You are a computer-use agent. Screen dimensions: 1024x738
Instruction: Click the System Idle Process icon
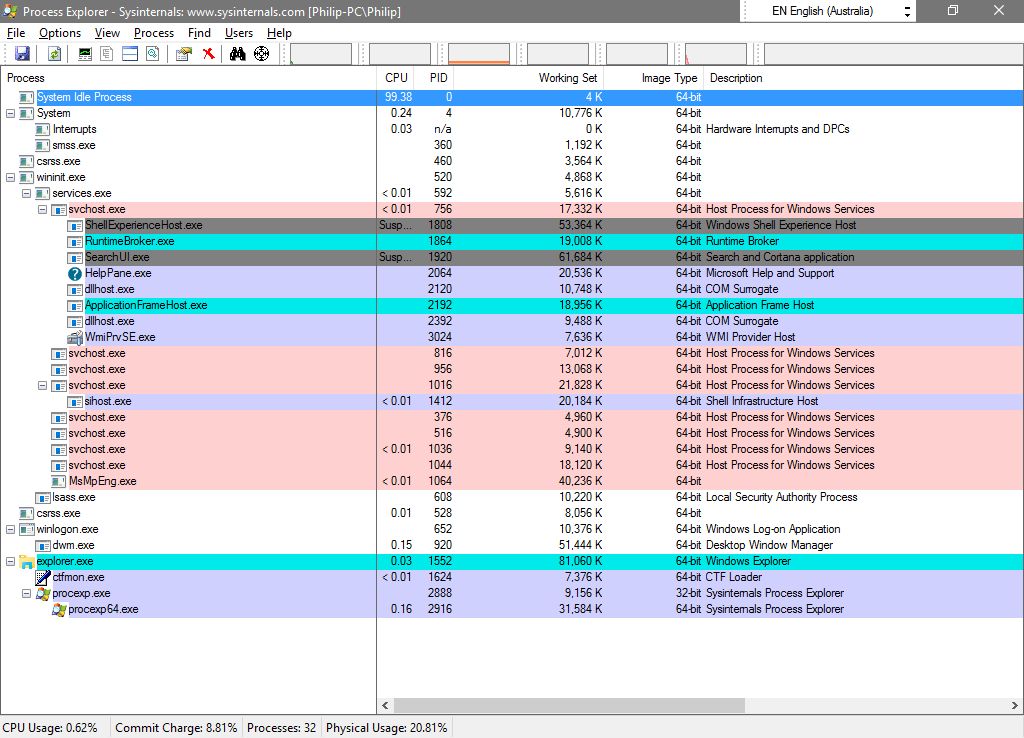(x=27, y=97)
